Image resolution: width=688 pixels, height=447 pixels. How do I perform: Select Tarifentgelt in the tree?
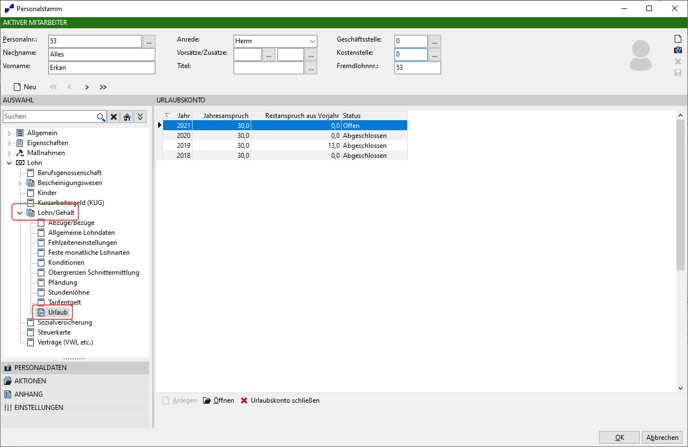pyautogui.click(x=64, y=302)
